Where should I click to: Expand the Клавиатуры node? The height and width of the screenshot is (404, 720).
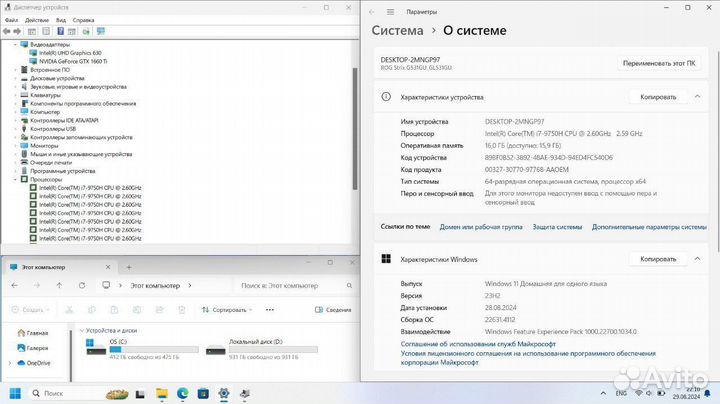15,95
